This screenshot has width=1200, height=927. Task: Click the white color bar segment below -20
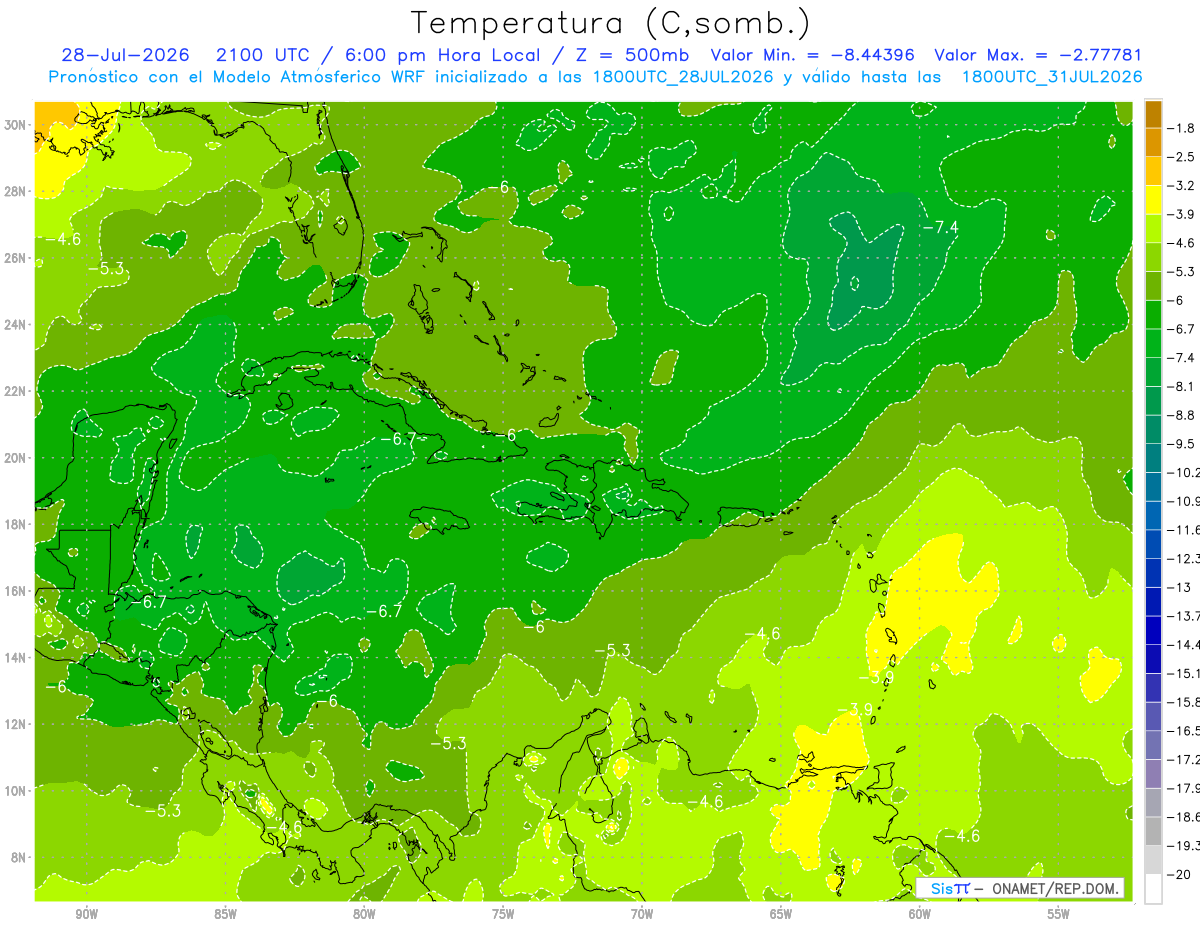click(x=1153, y=888)
